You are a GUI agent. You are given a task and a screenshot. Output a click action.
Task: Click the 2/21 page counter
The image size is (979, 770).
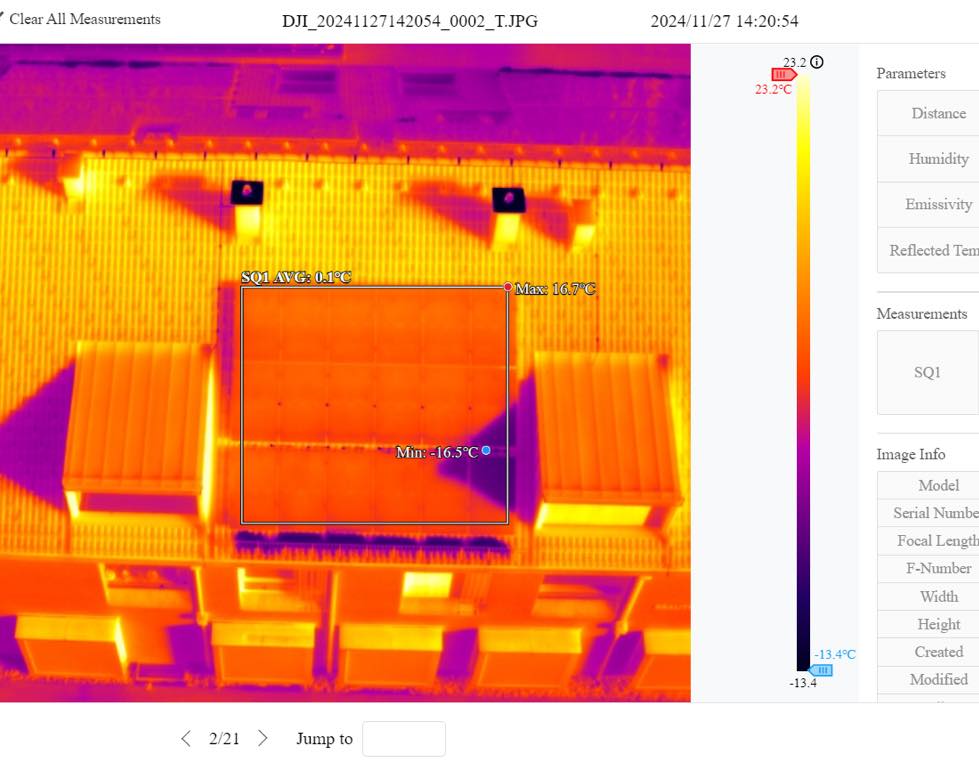[x=224, y=739]
